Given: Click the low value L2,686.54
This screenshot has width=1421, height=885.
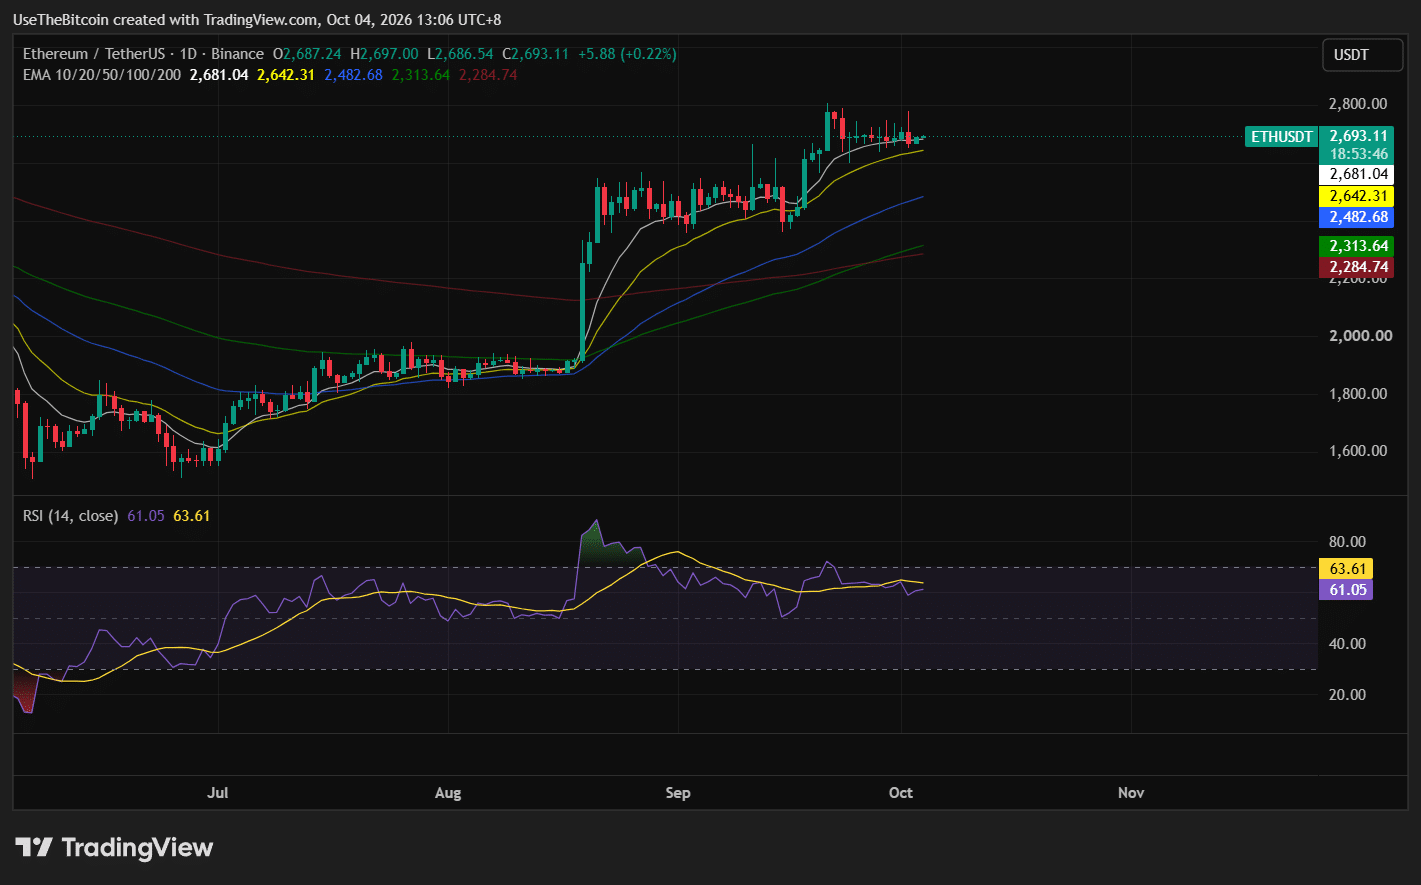Looking at the screenshot, I should (460, 54).
